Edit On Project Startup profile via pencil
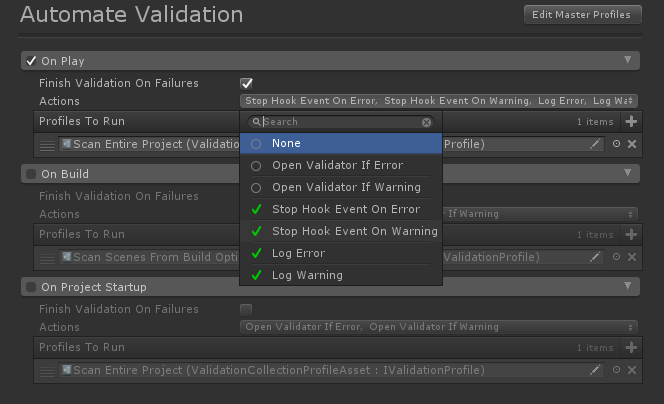Viewport: 664px width, 404px height. click(596, 370)
